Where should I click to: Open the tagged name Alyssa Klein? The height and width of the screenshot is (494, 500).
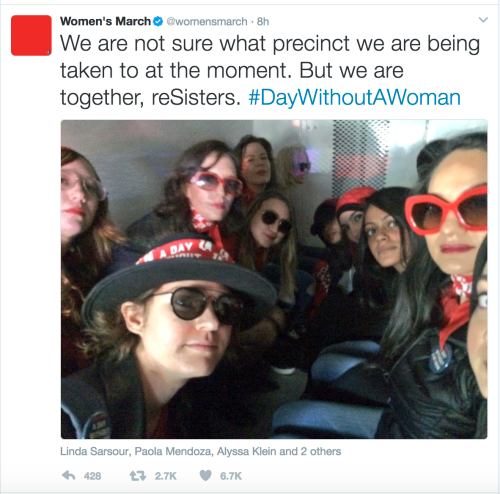tap(247, 451)
